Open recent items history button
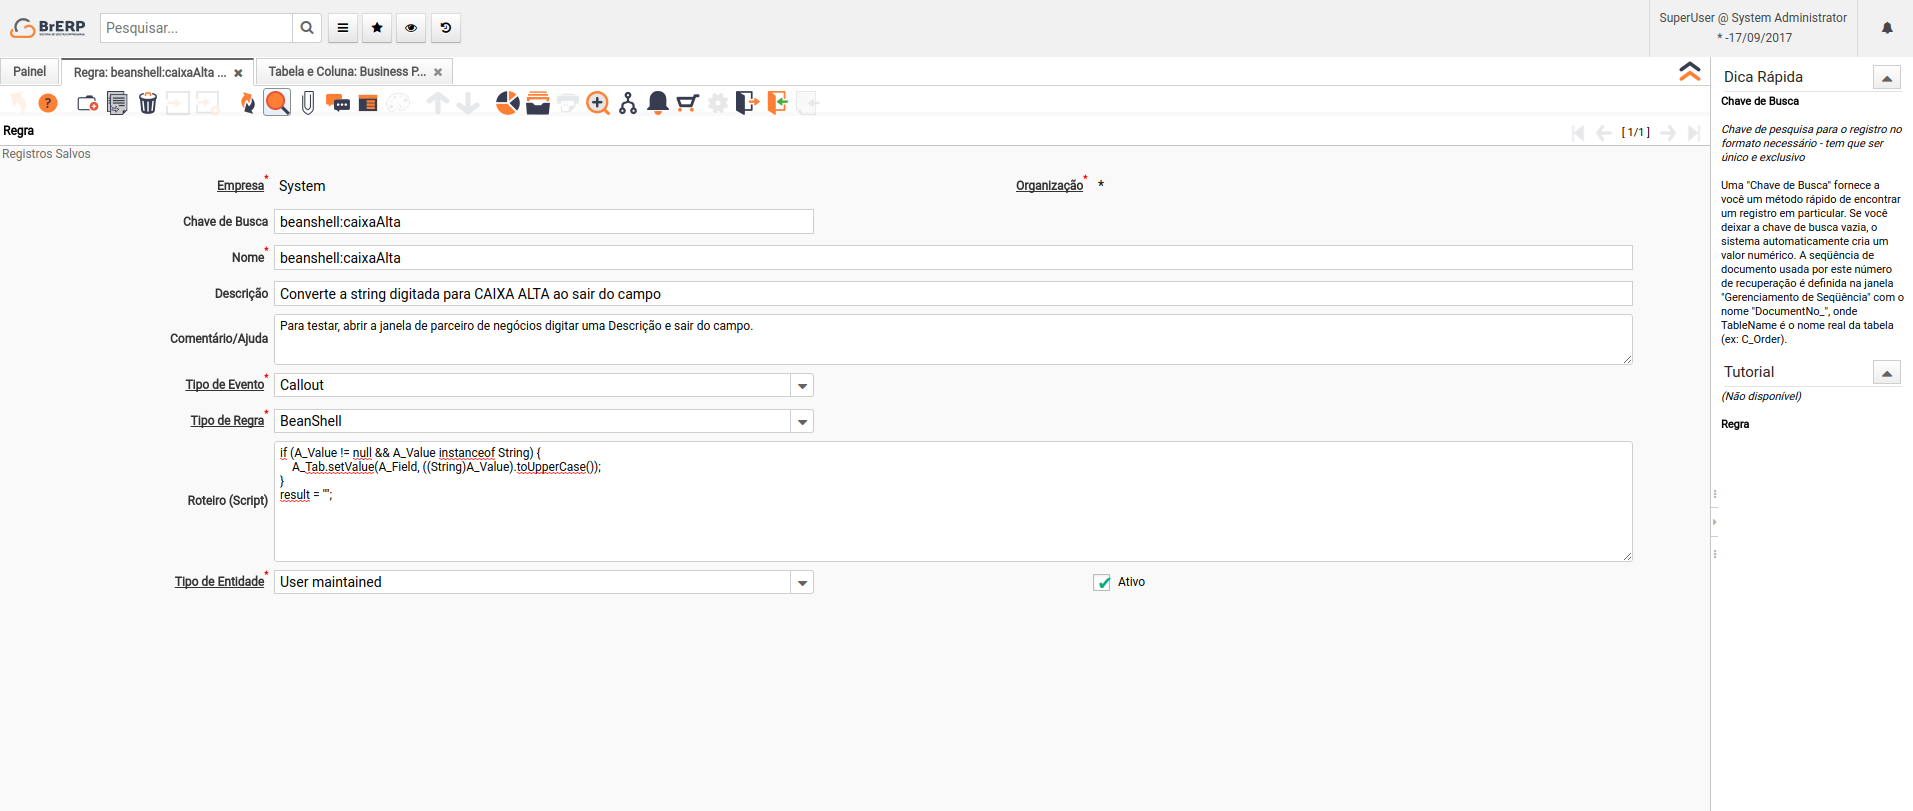This screenshot has width=1913, height=811. click(446, 28)
